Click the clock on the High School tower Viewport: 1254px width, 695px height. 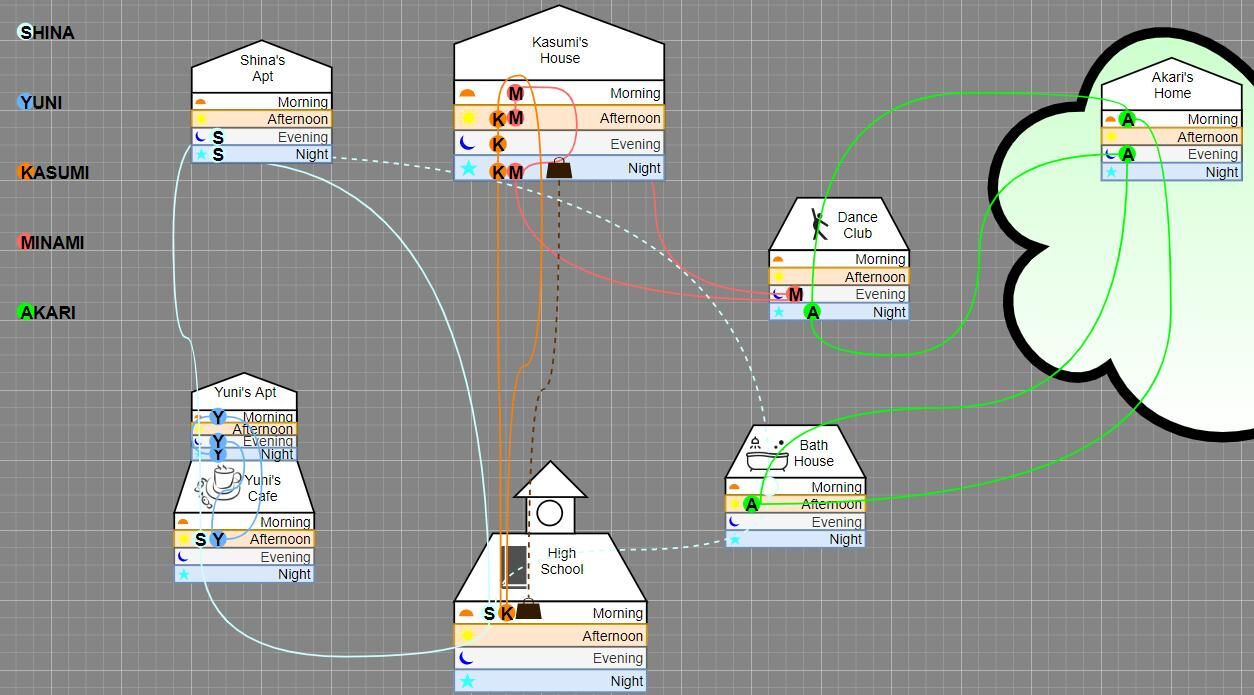[x=549, y=513]
